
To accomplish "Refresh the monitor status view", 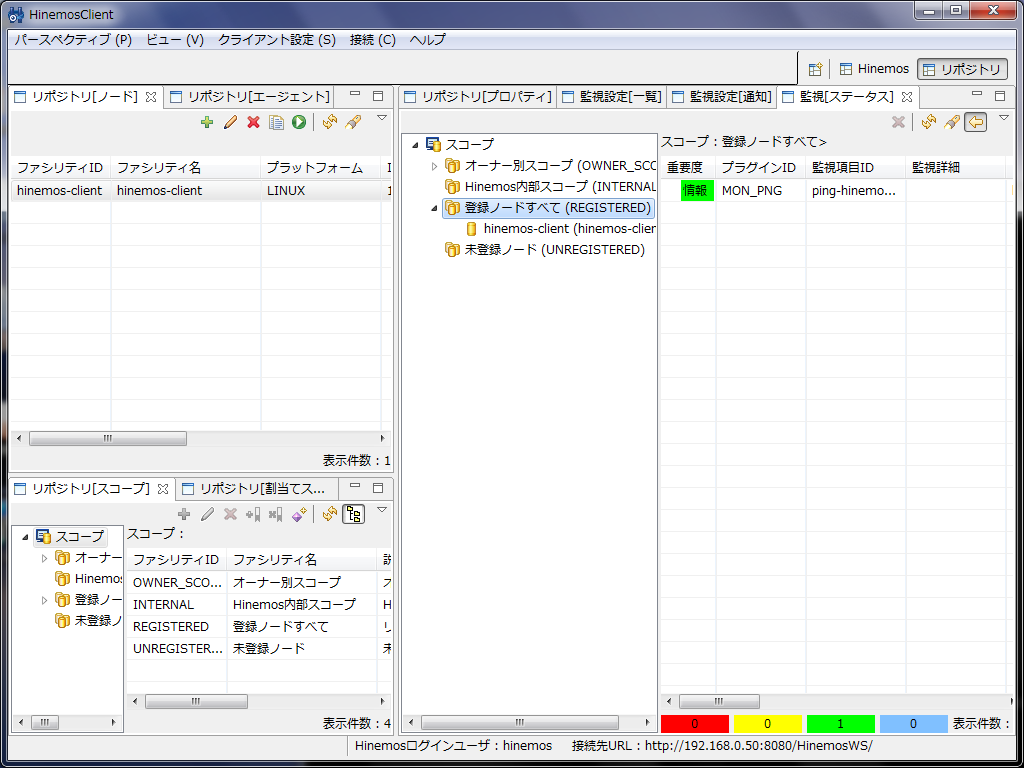I will click(929, 122).
